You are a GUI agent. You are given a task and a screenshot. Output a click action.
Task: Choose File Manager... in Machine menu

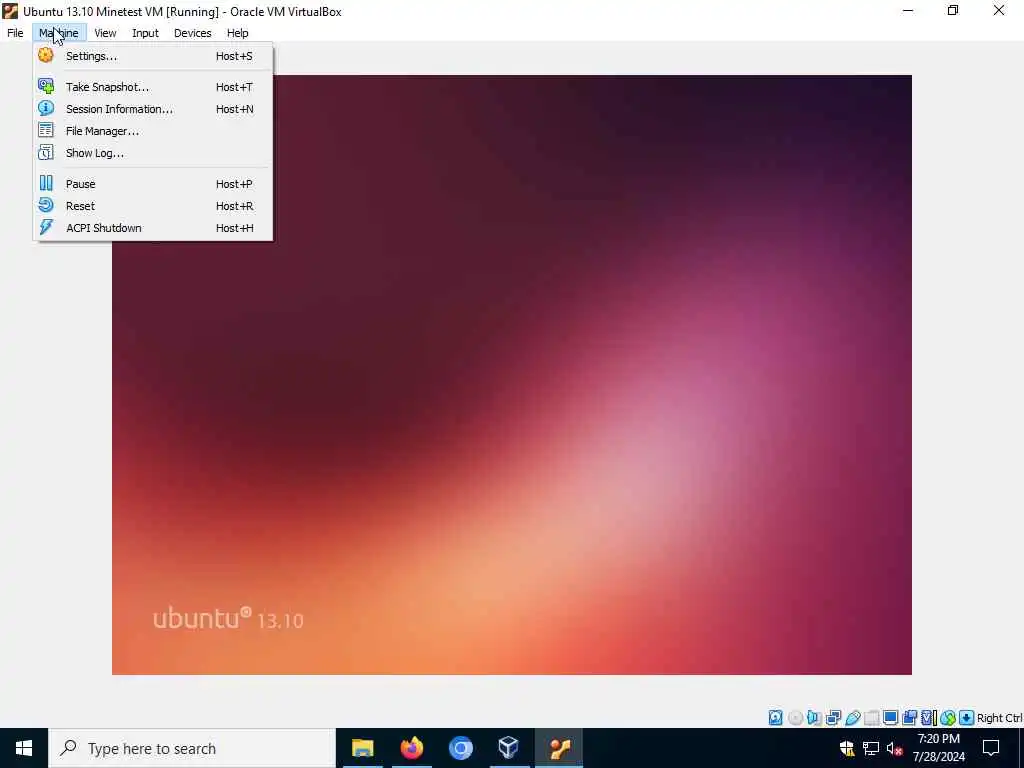point(153,131)
